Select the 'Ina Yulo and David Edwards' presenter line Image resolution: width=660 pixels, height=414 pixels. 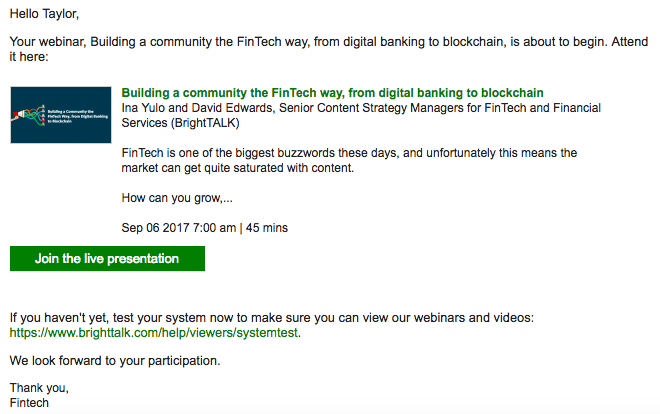361,108
